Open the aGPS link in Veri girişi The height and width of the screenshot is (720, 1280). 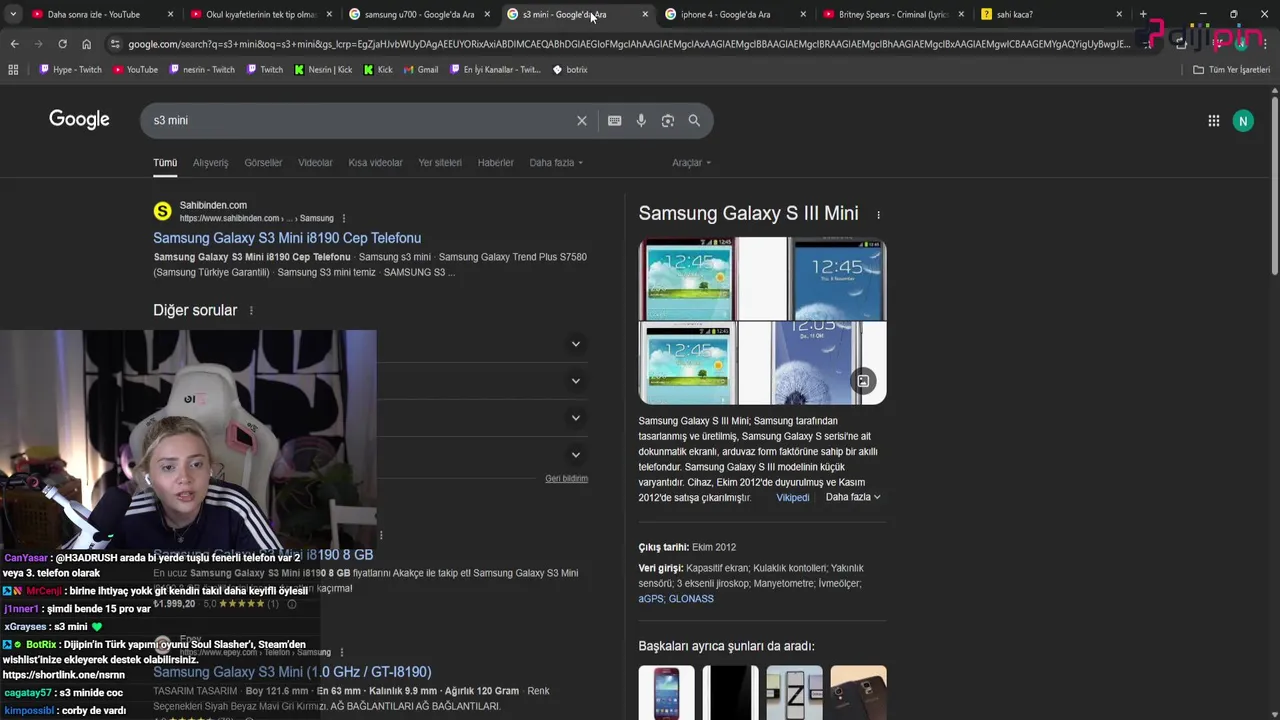(x=651, y=599)
